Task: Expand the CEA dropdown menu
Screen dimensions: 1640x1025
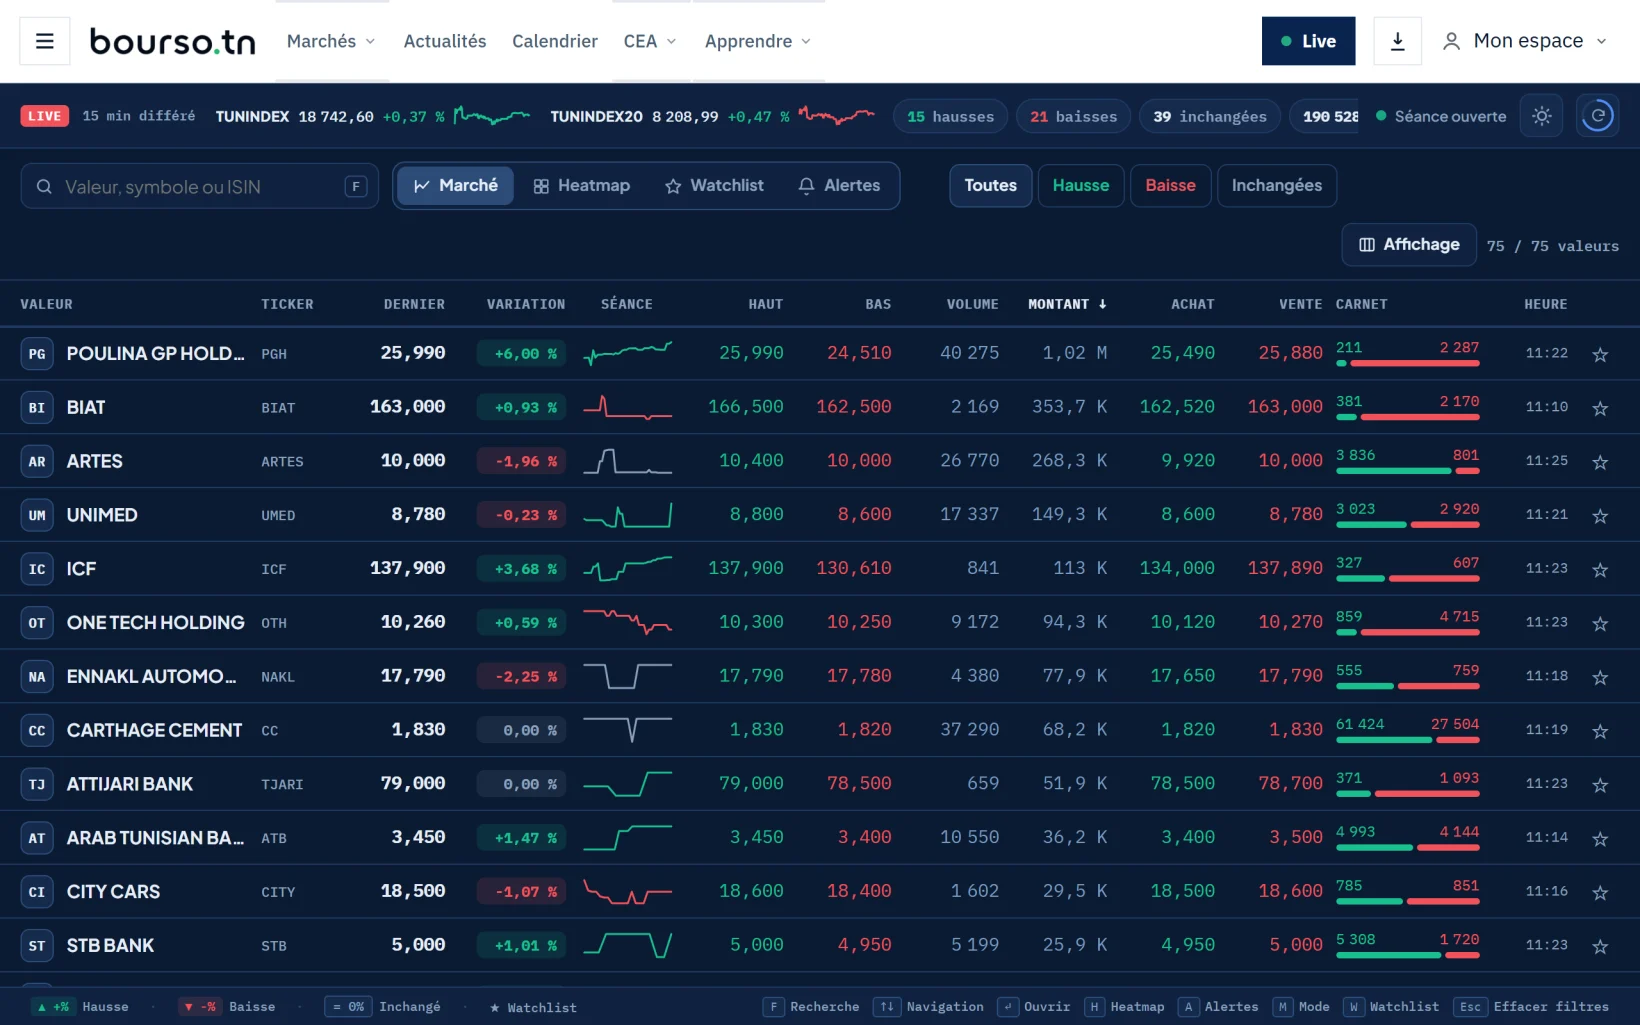Action: pyautogui.click(x=650, y=41)
